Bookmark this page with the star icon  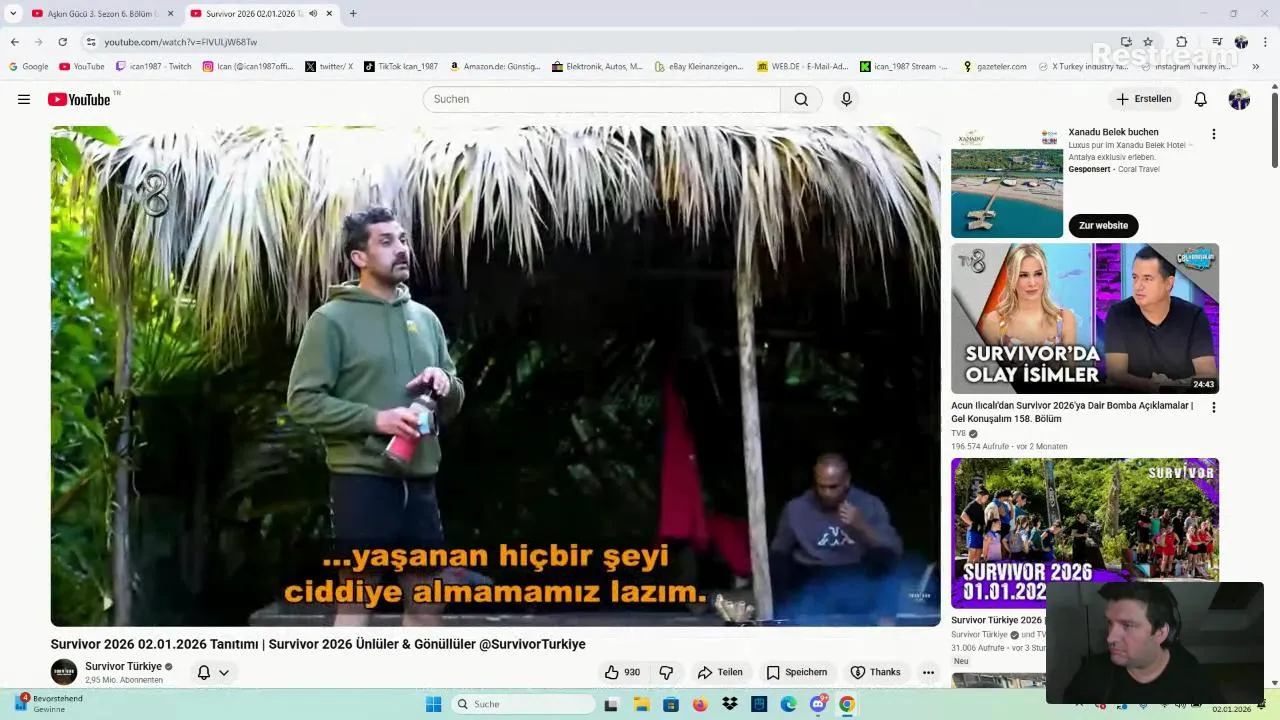pos(1148,42)
